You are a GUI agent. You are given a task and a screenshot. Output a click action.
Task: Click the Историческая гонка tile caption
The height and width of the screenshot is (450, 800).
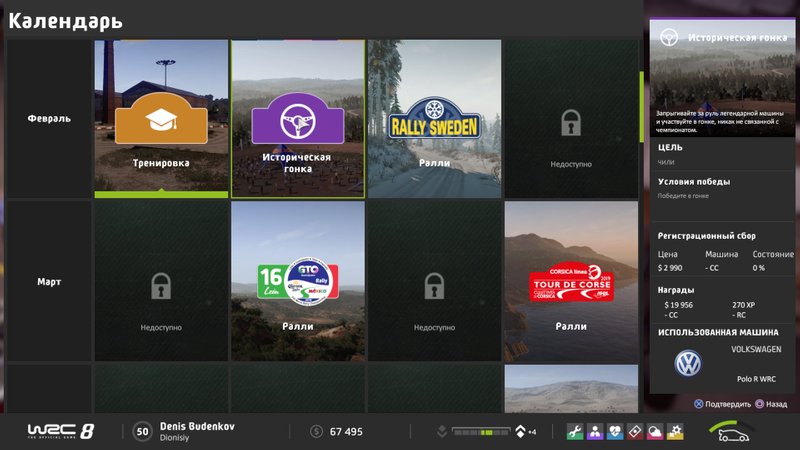pos(297,163)
